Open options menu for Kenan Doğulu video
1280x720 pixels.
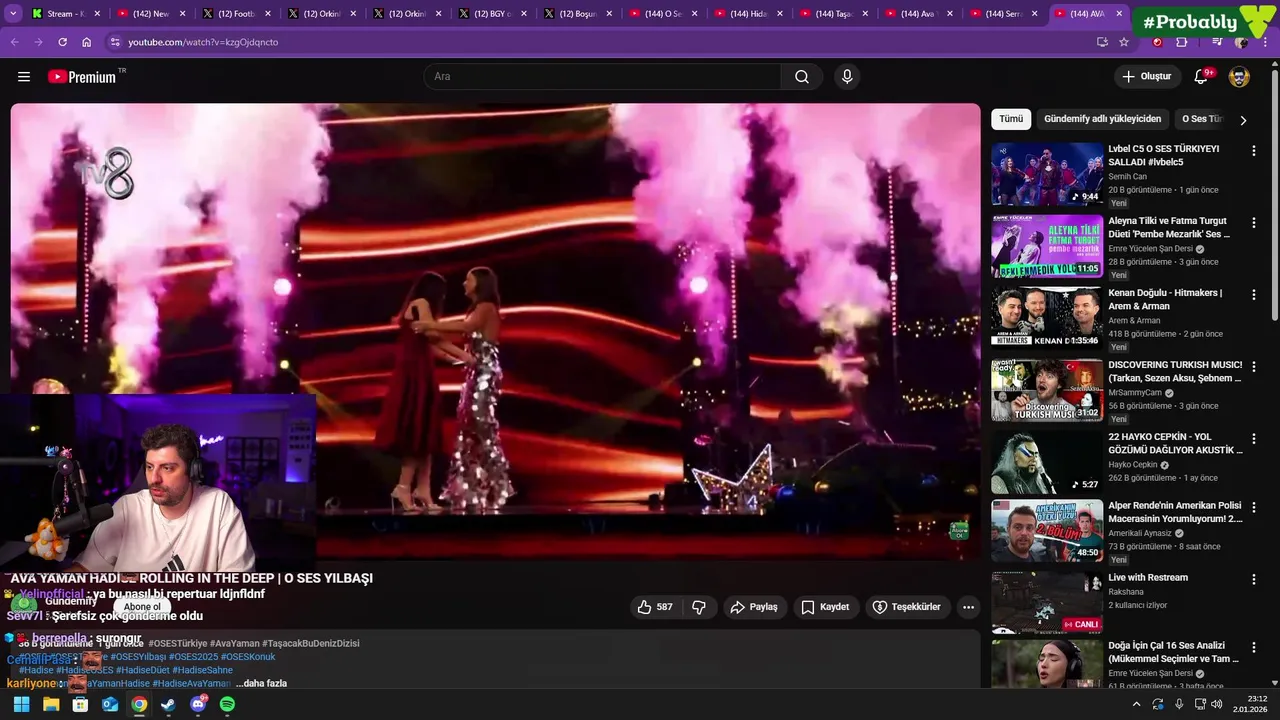(1254, 295)
